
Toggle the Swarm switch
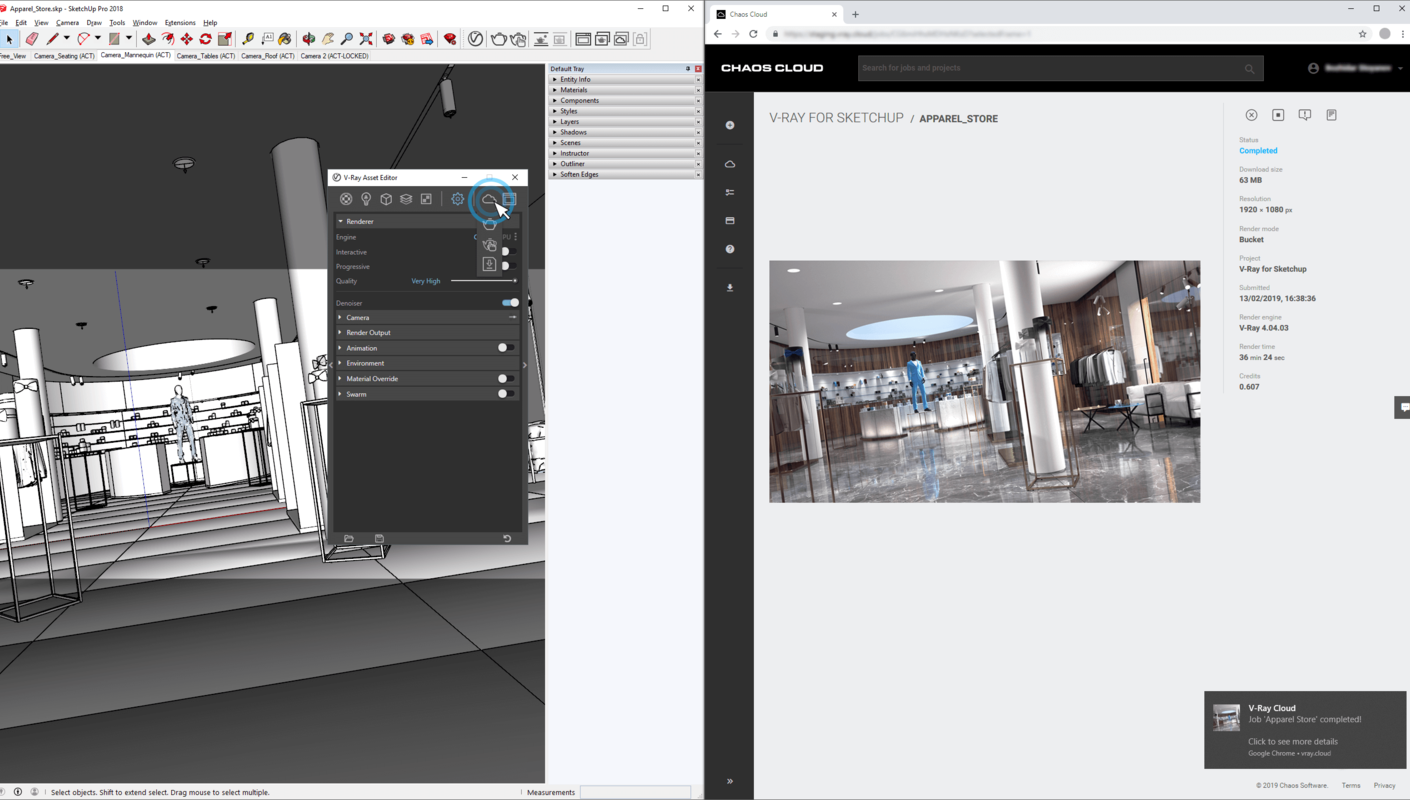[506, 394]
